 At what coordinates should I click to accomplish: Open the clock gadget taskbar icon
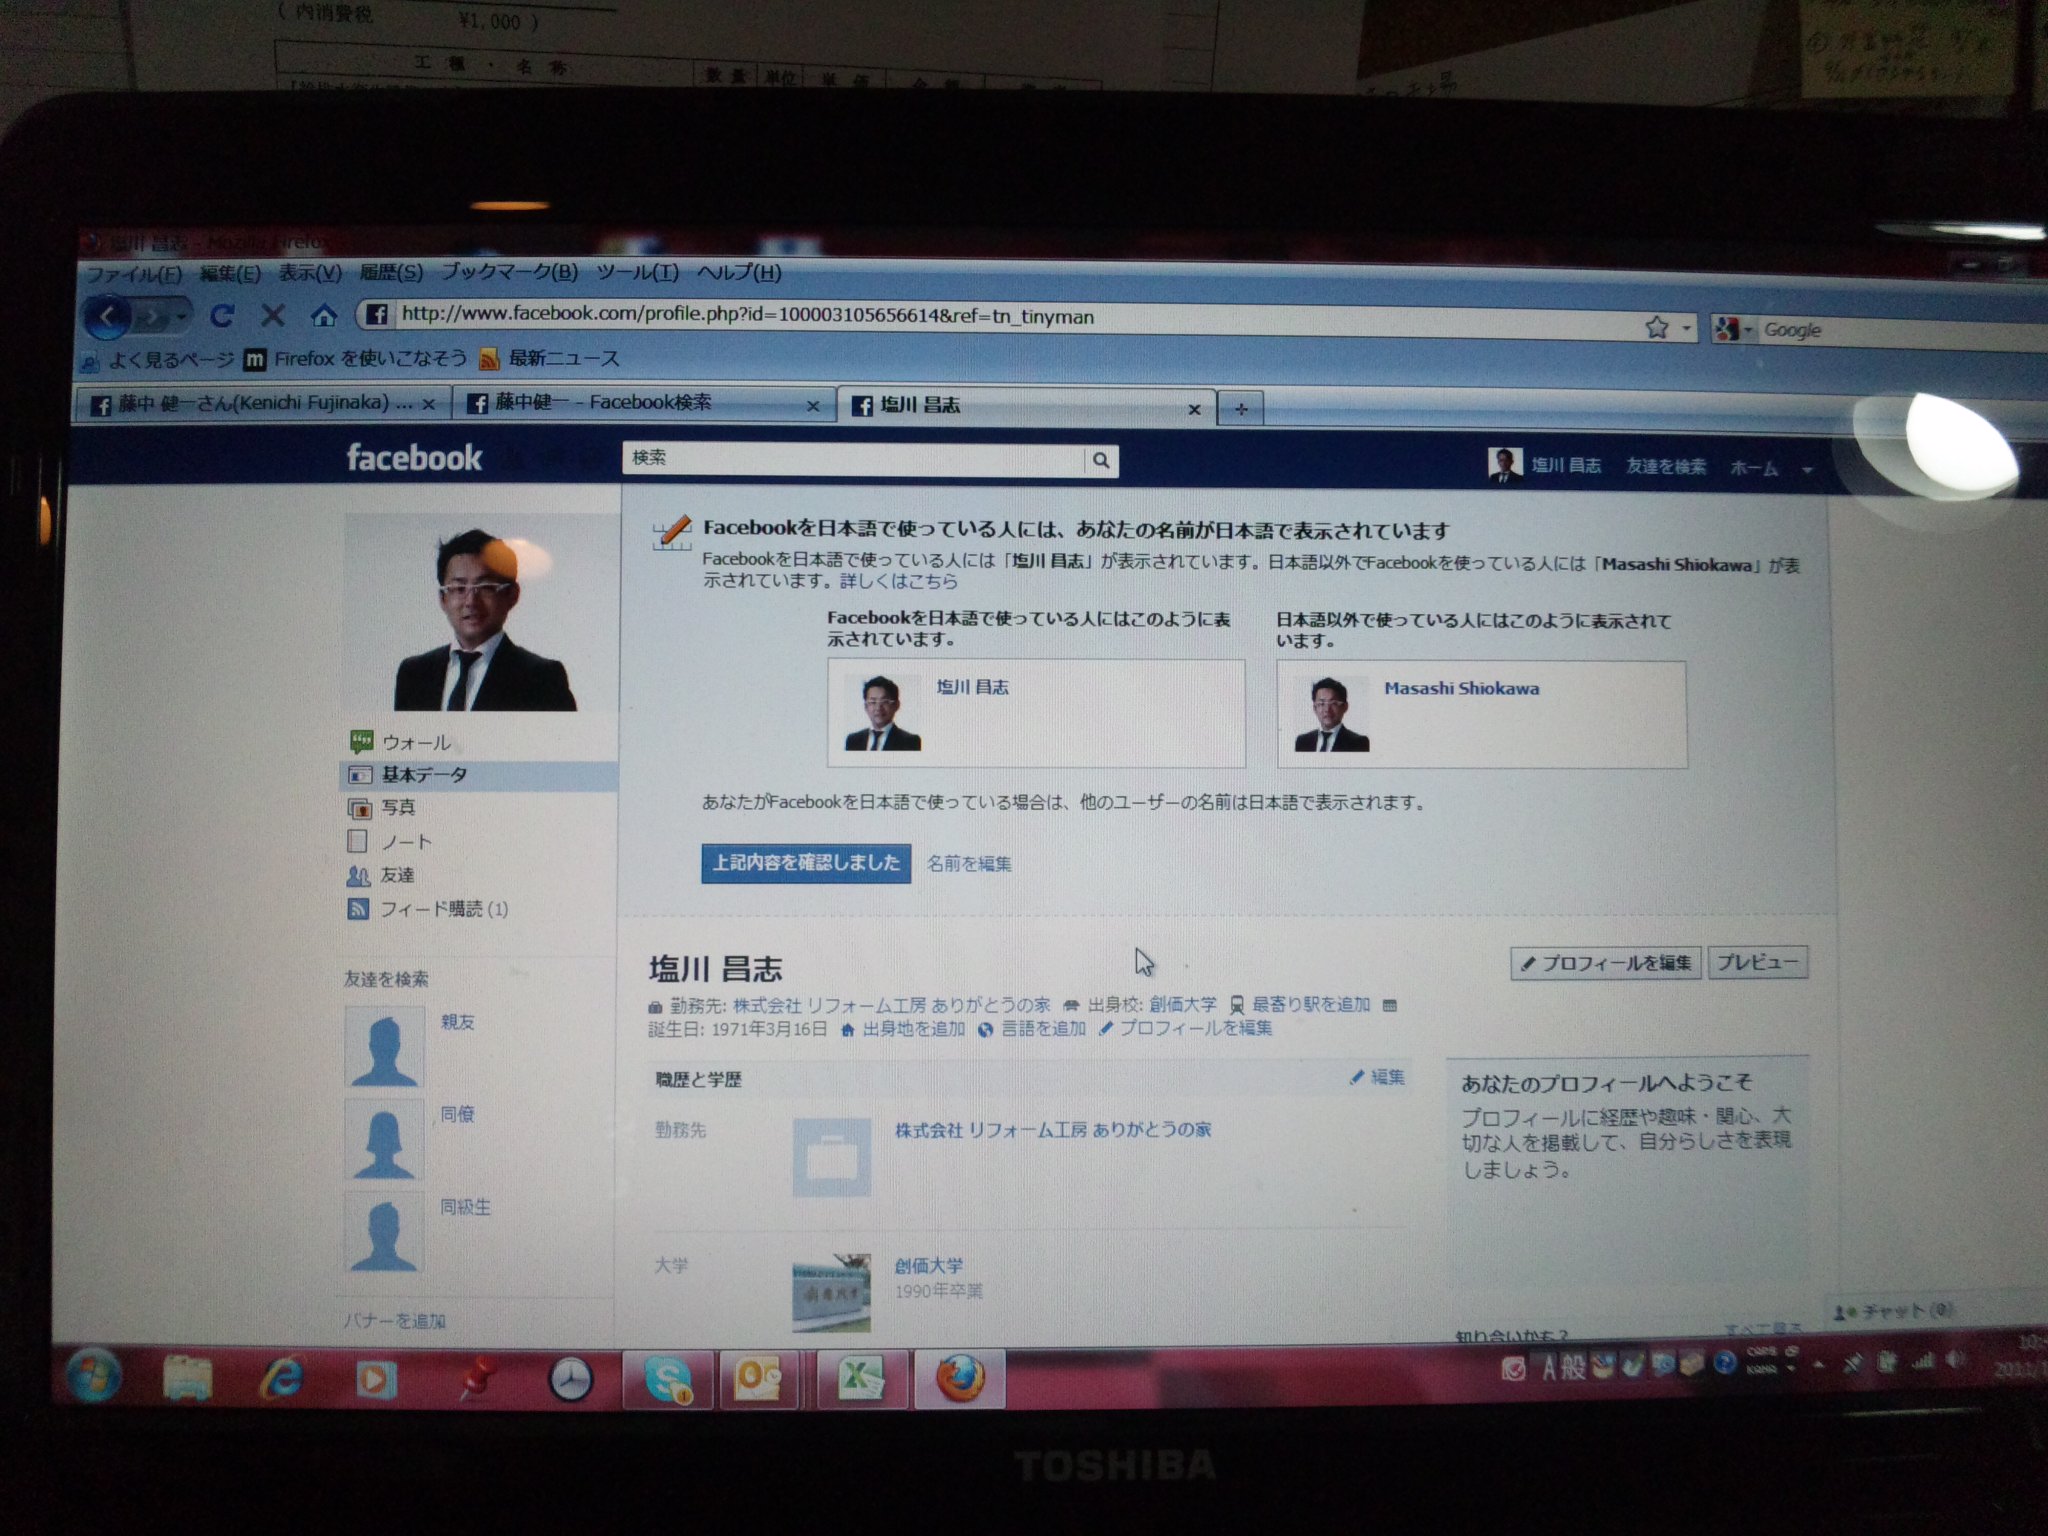(x=571, y=1381)
